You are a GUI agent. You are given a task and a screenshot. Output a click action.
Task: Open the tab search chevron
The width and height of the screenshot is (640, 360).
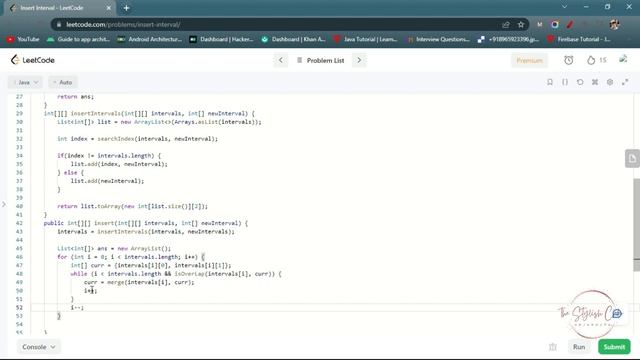click(x=564, y=7)
